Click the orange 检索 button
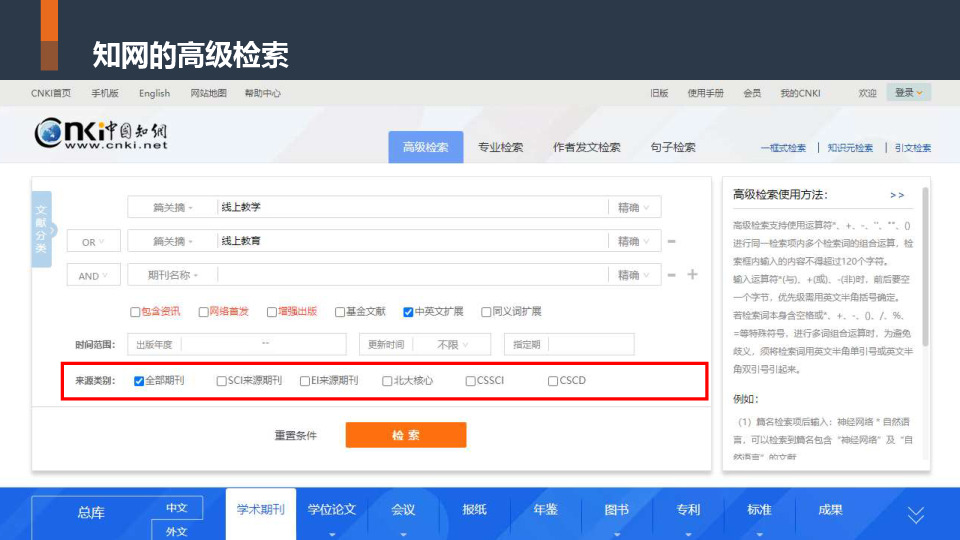The height and width of the screenshot is (540, 960). point(406,435)
